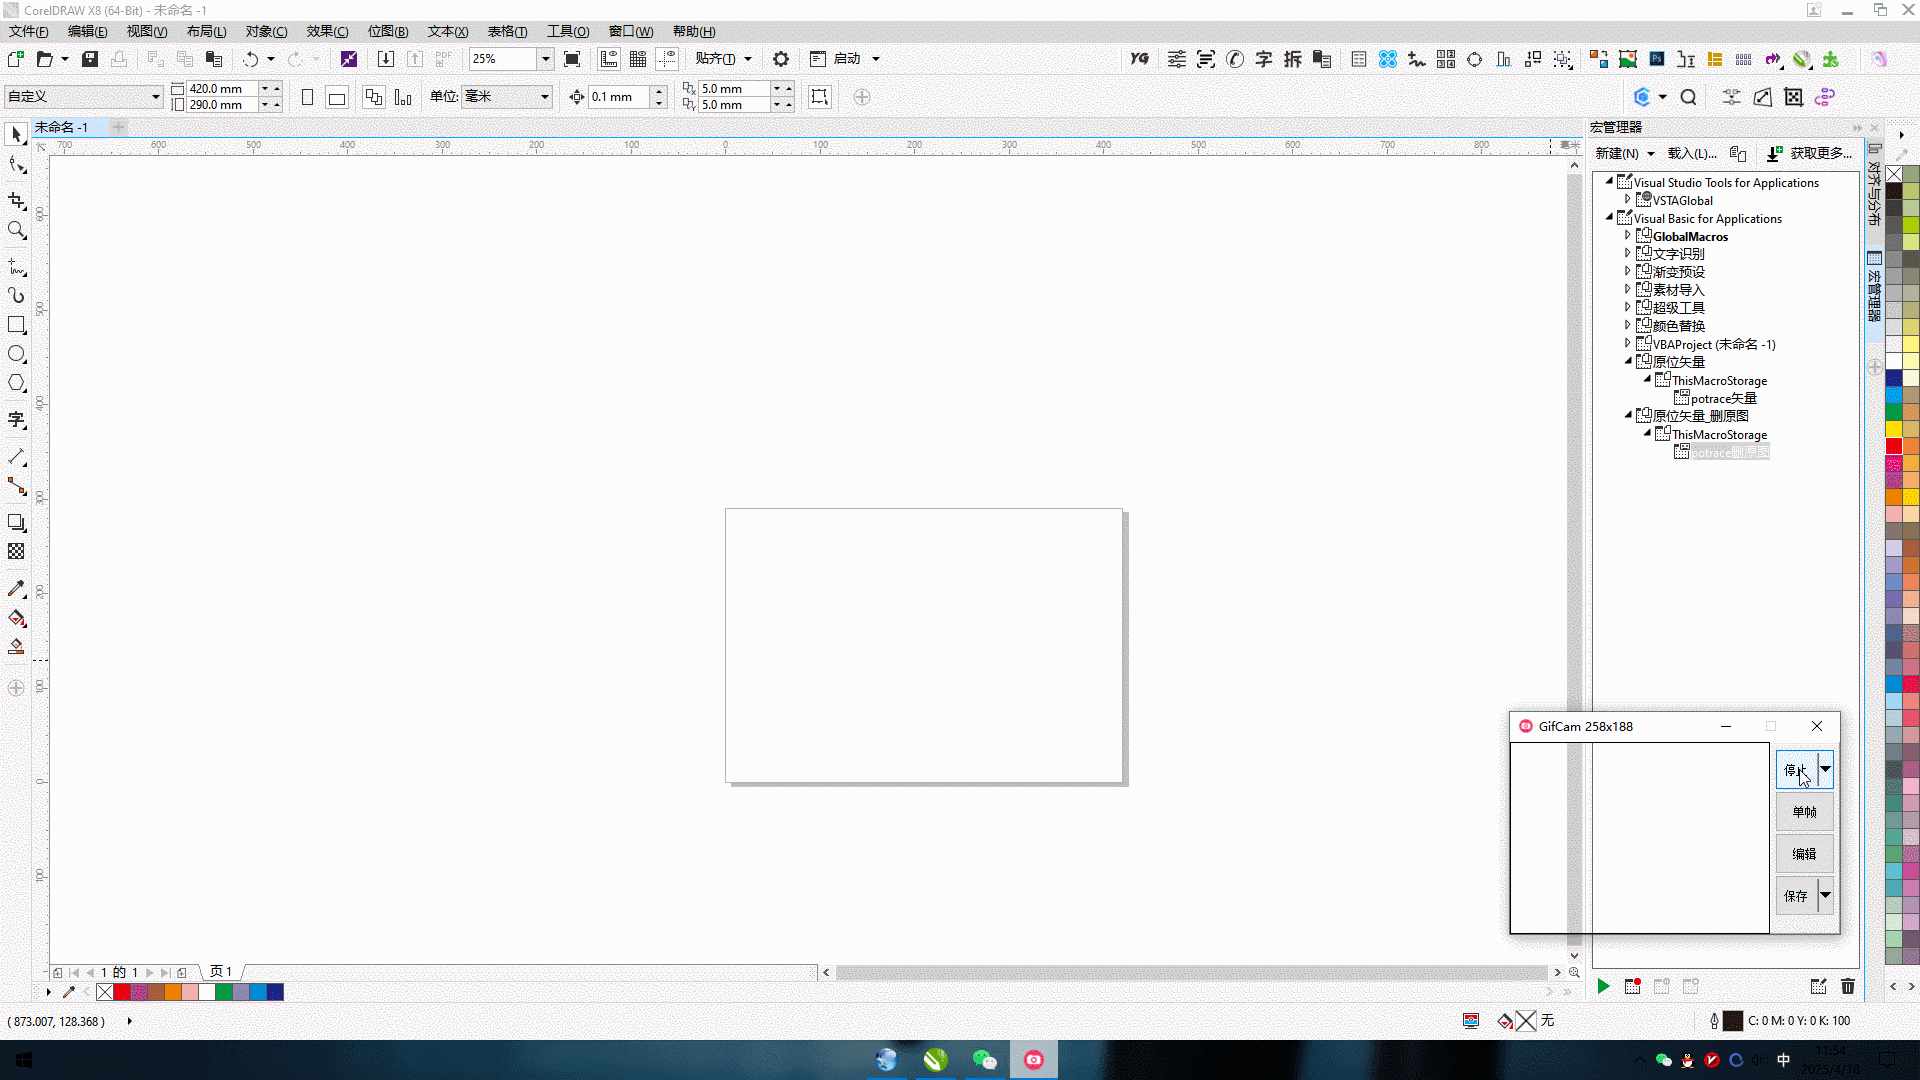Image resolution: width=1920 pixels, height=1080 pixels.
Task: Pick the green swatch in document palette
Action: tap(224, 992)
